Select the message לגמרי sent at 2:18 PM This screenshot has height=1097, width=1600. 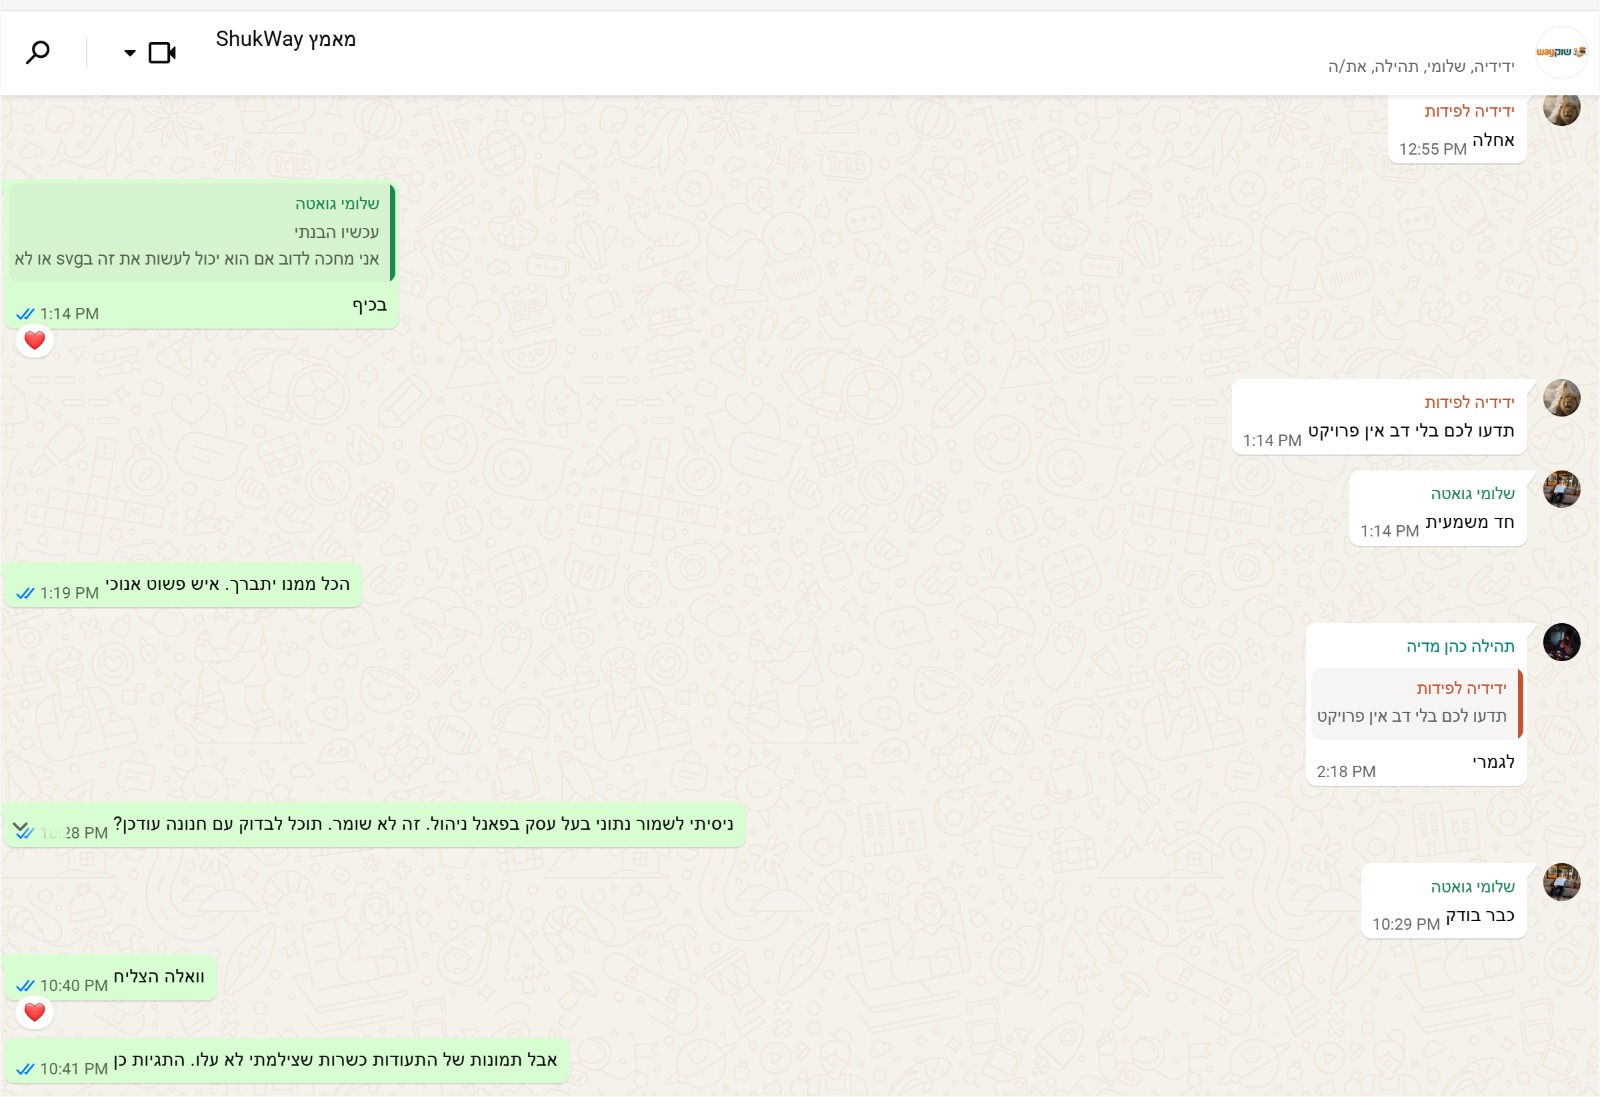[x=1493, y=762]
